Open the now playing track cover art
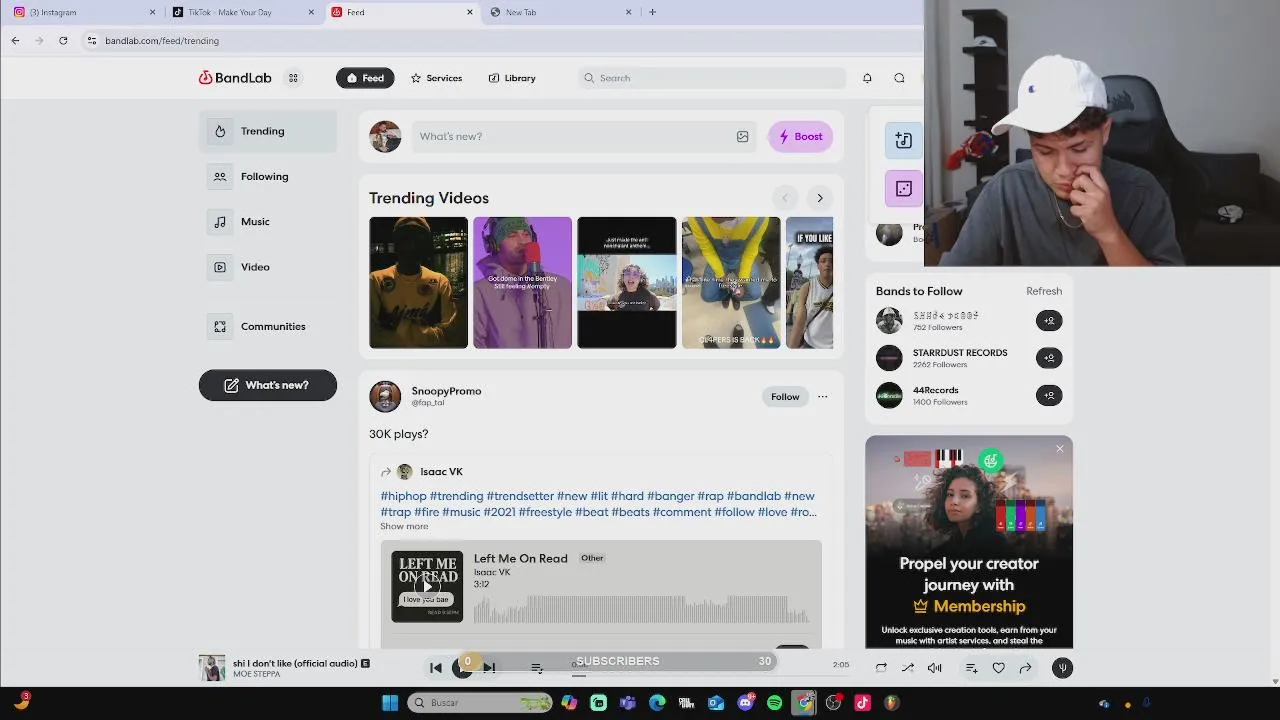 [x=212, y=668]
